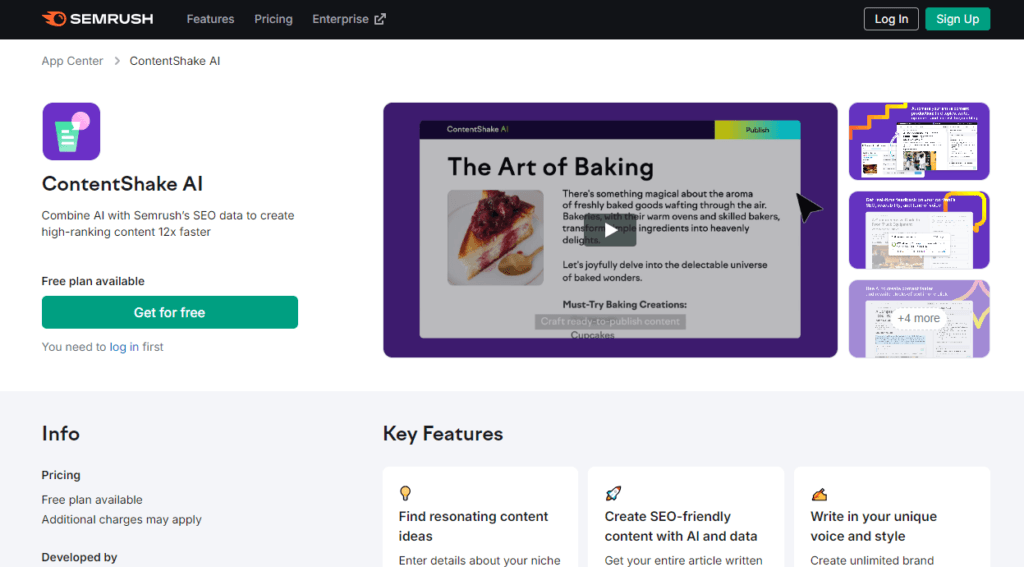Click the Find resonating content ideas heading
Screen dimensions: 1024x567
tap(473, 526)
